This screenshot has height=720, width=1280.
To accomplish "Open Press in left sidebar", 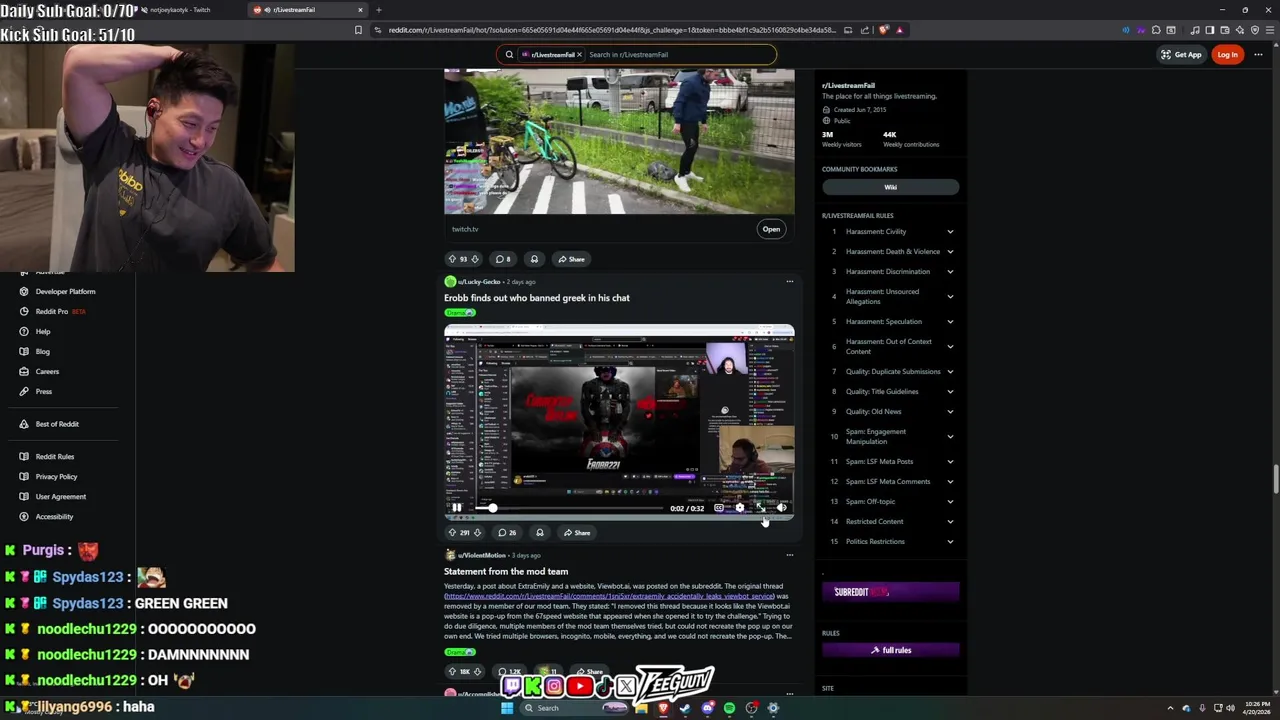I will [x=44, y=392].
